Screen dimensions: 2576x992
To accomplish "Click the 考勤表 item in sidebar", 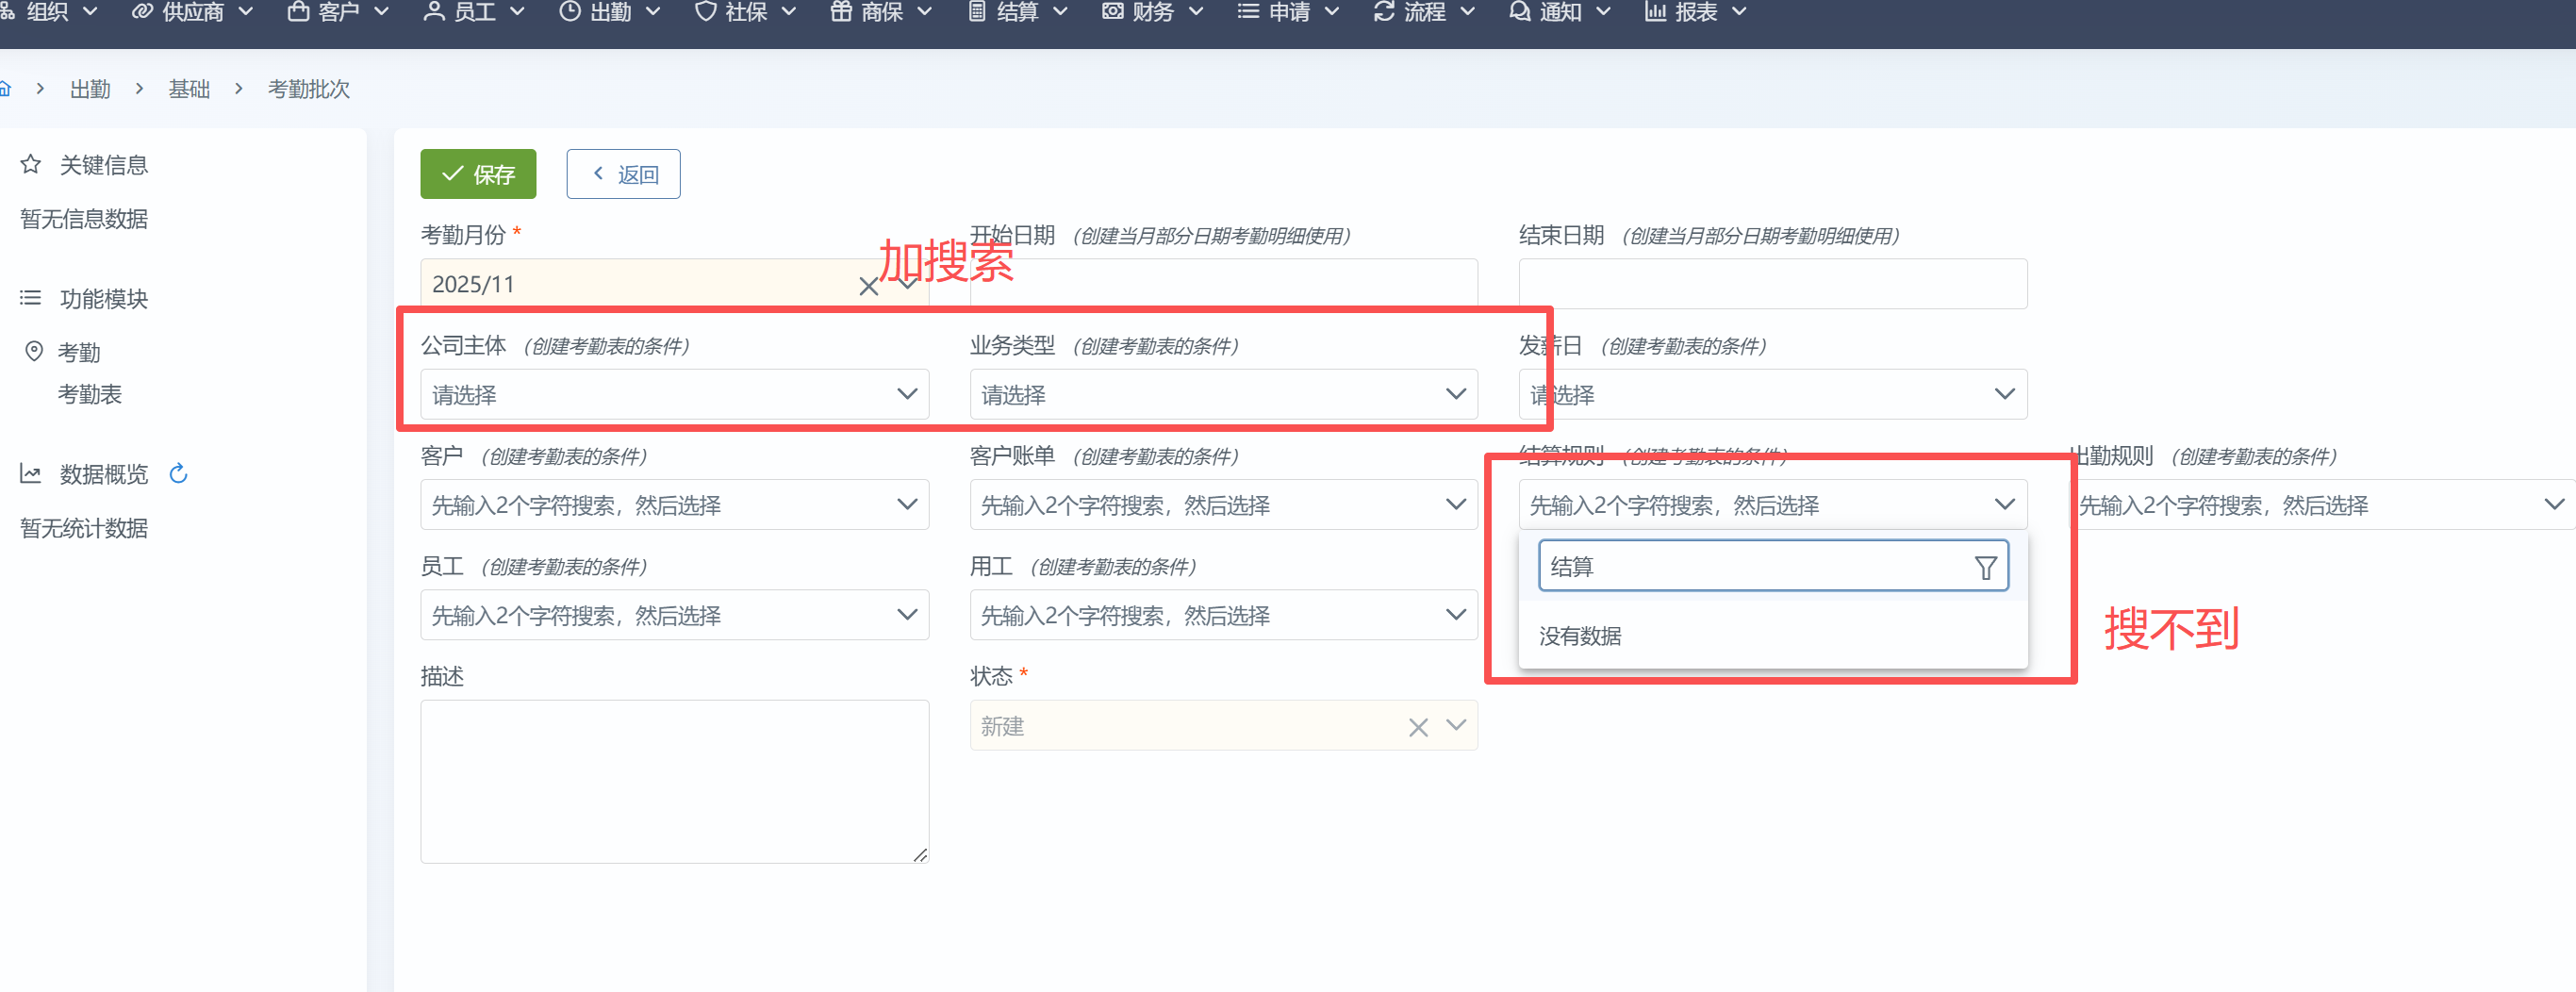I will 89,394.
